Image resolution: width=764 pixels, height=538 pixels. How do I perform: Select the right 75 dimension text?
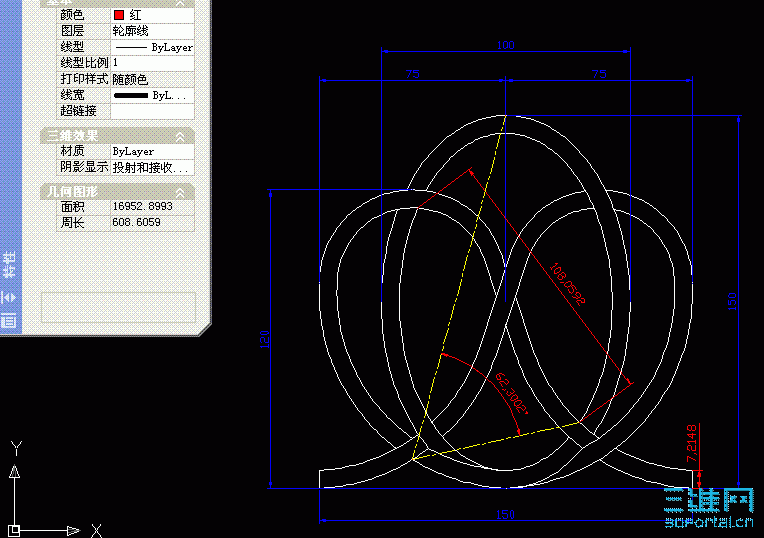coord(599,74)
